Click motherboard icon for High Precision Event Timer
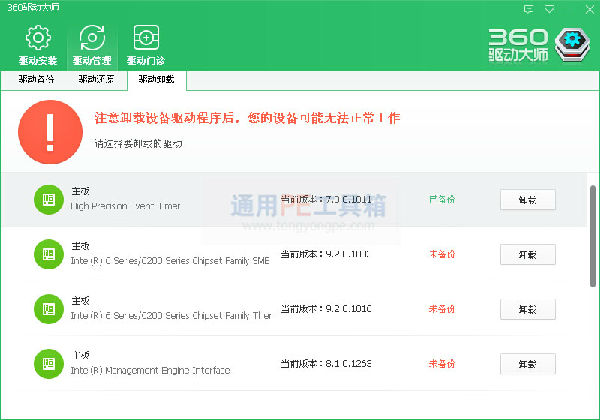The height and width of the screenshot is (420, 600). (x=49, y=200)
